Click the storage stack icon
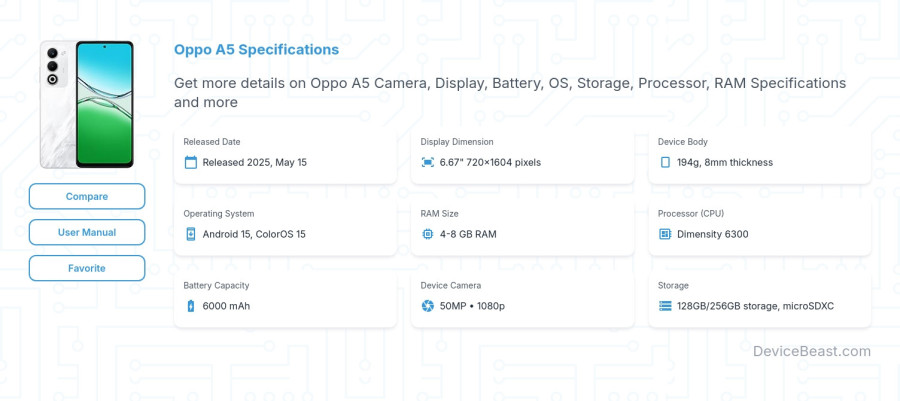This screenshot has height=401, width=900. (x=665, y=306)
